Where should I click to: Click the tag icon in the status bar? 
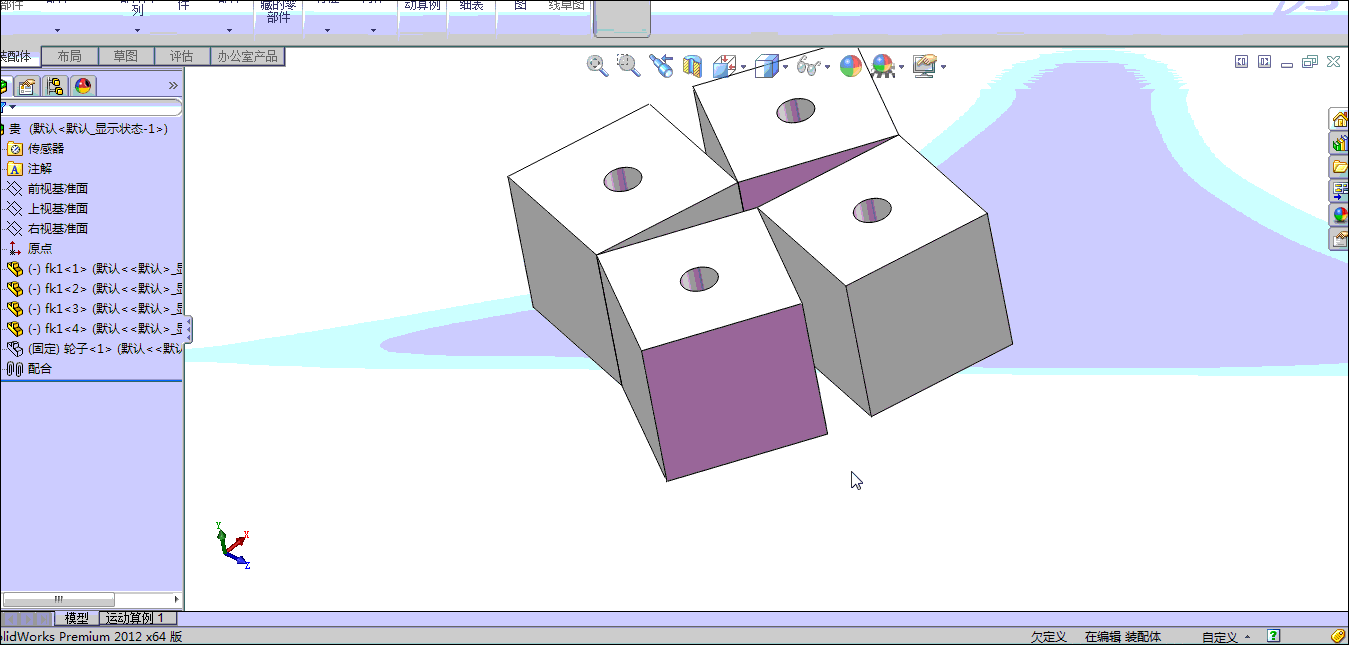point(1338,636)
